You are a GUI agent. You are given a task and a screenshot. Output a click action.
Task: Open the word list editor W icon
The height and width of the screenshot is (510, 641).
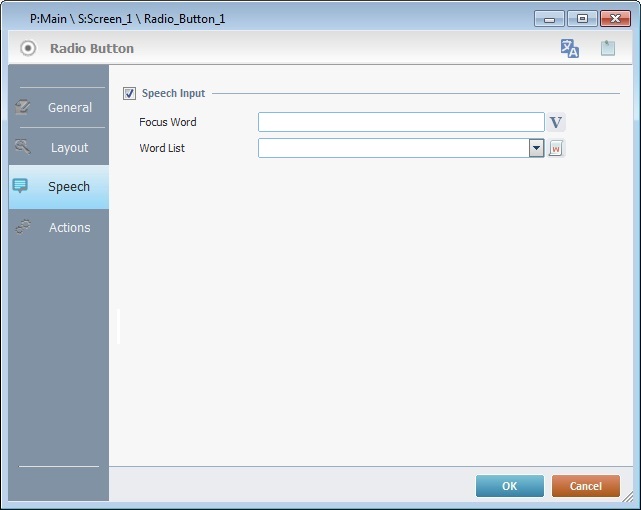[557, 148]
